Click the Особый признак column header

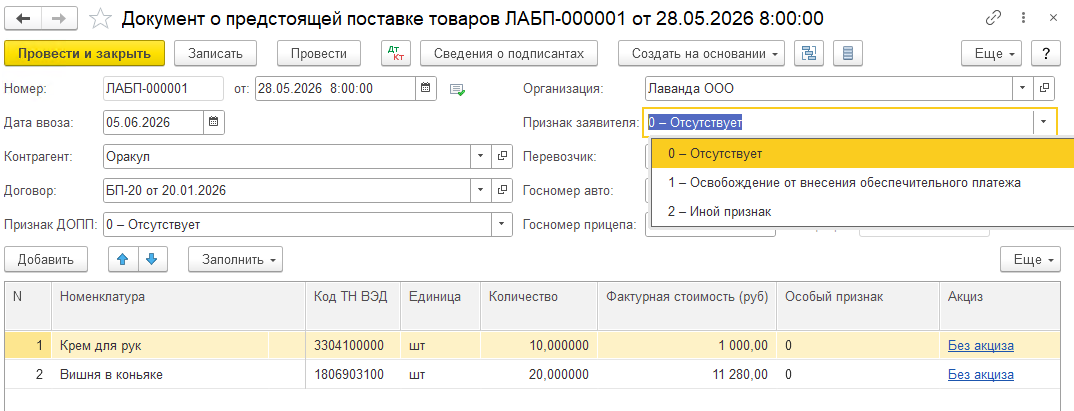coord(858,306)
